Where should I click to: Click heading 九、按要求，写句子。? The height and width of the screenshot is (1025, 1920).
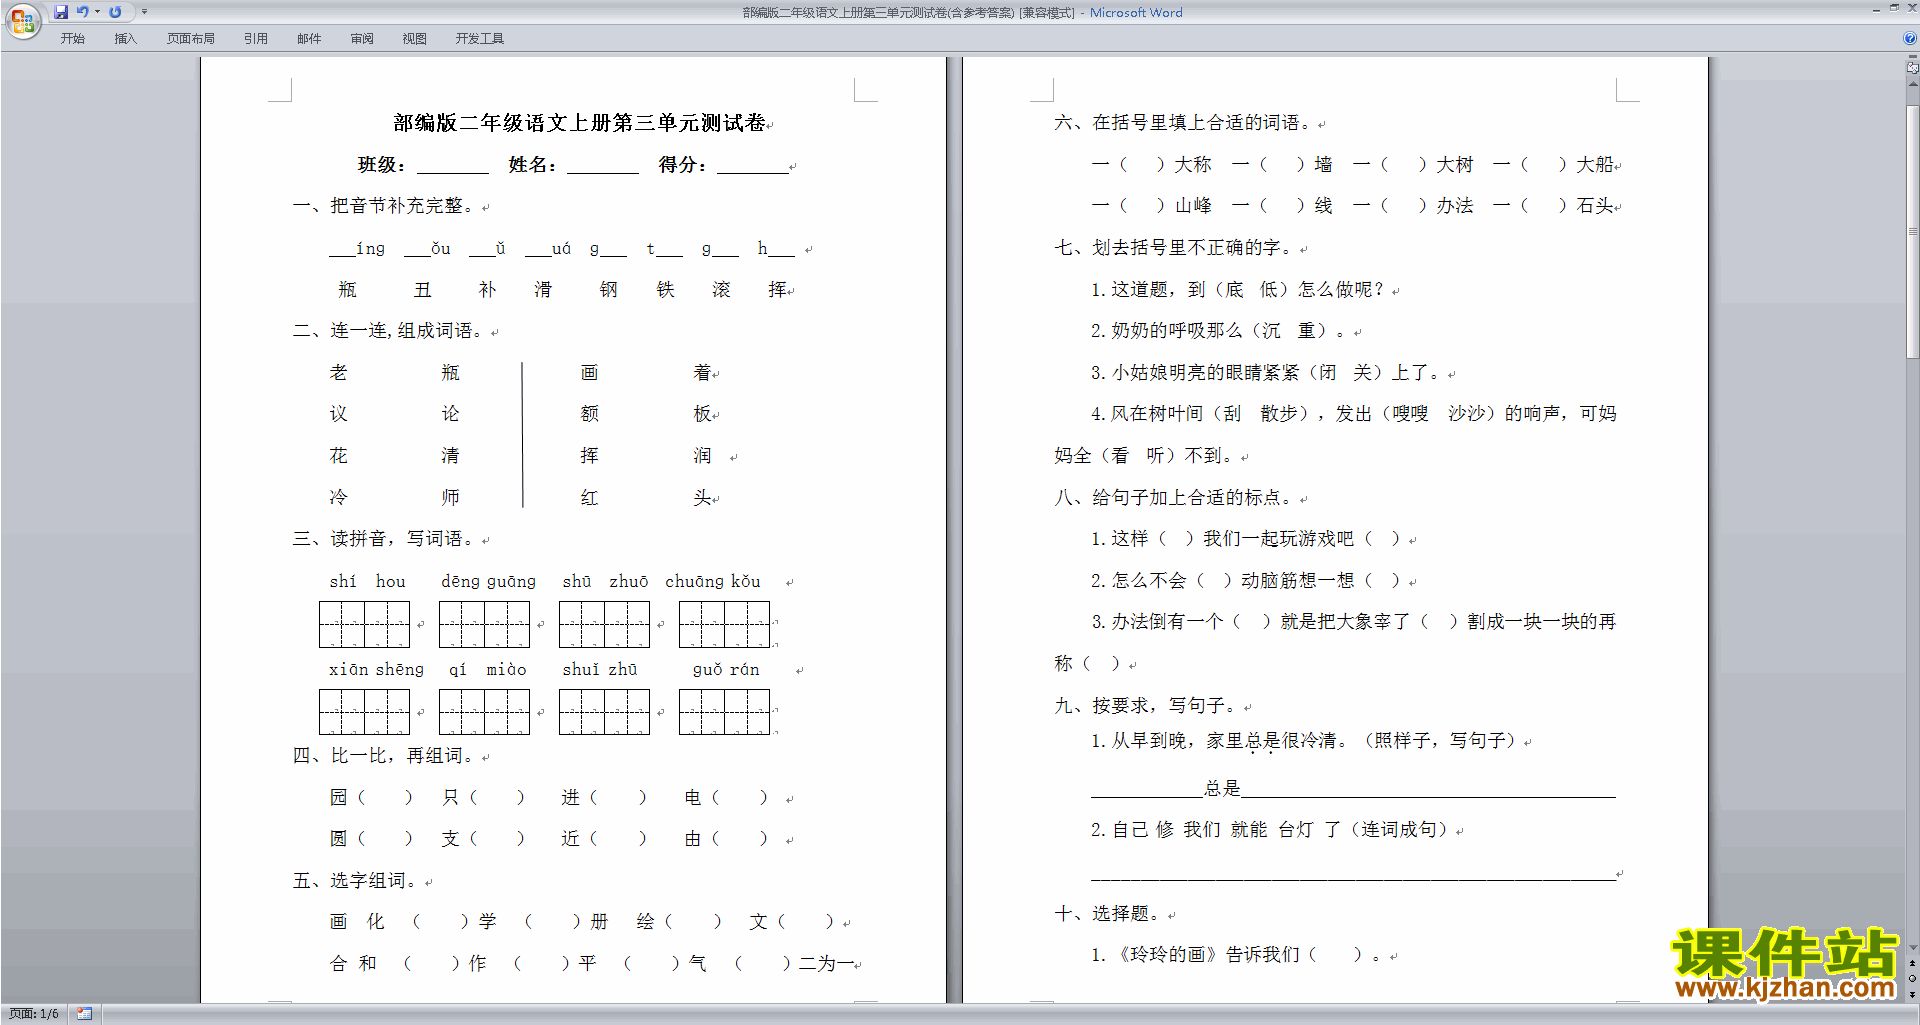[1147, 706]
